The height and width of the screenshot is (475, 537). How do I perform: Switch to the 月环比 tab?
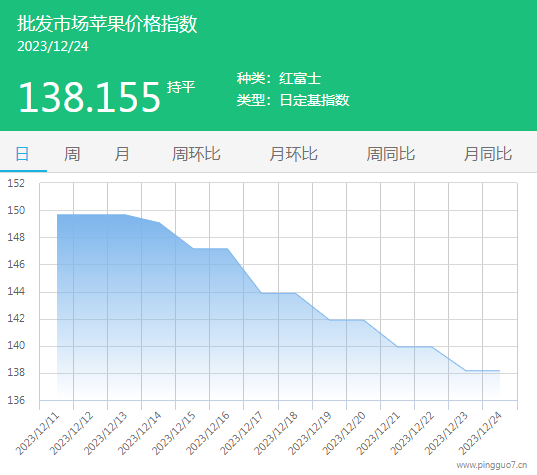coord(293,154)
